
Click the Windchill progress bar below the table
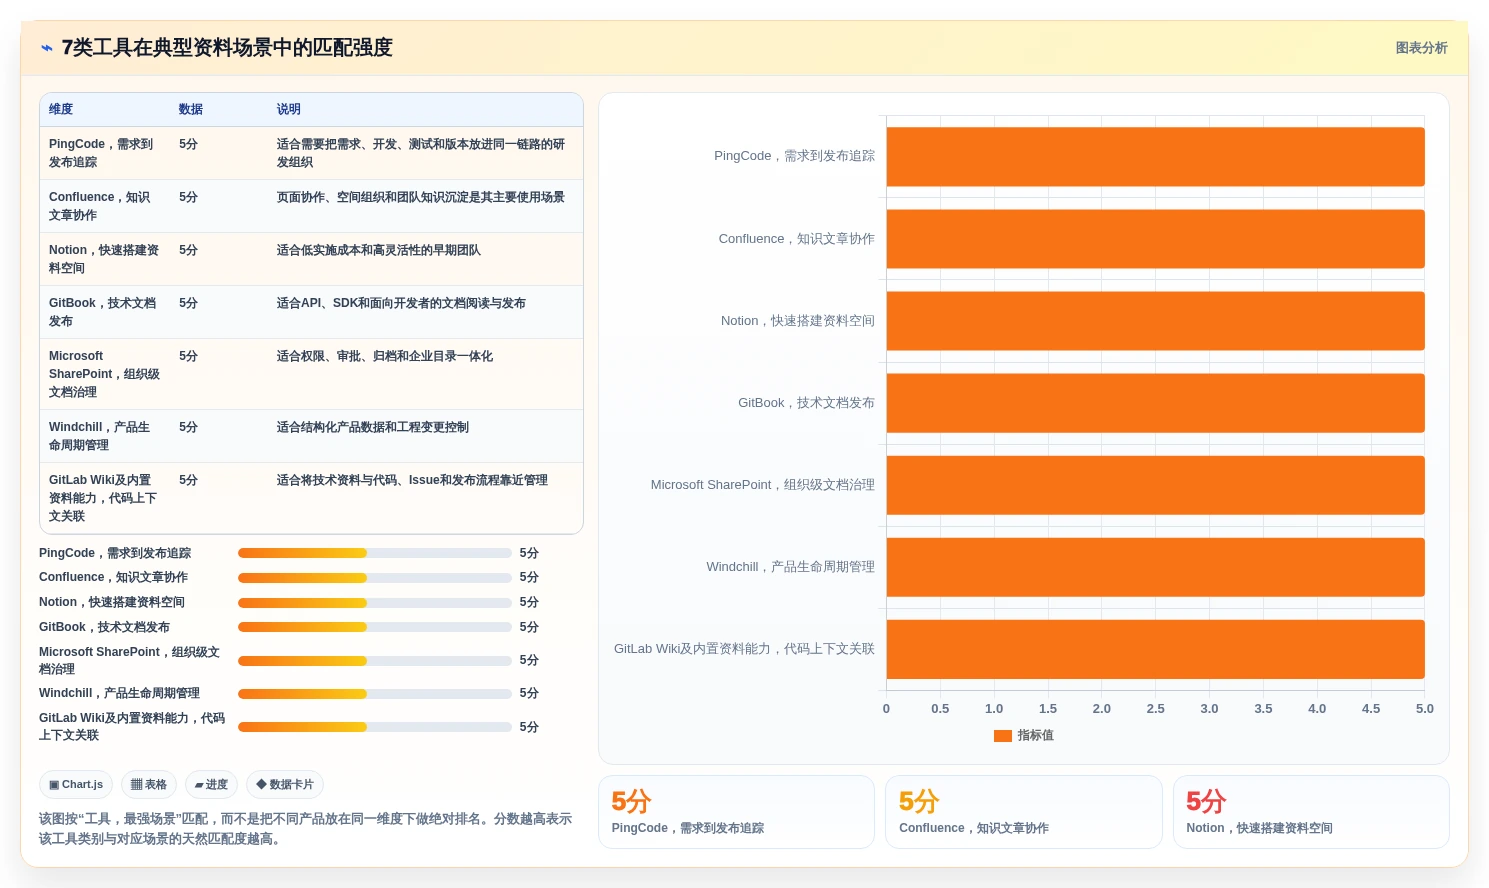pyautogui.click(x=375, y=694)
